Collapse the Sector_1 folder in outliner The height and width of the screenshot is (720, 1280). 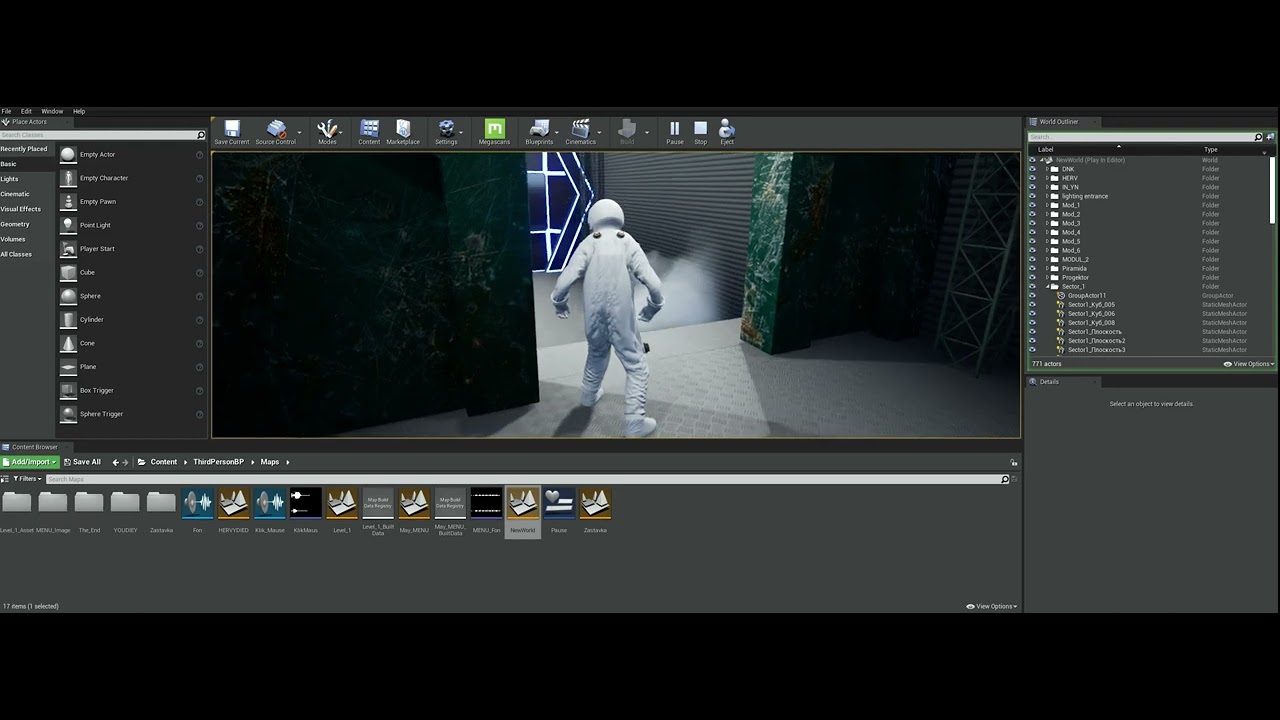(x=1047, y=287)
